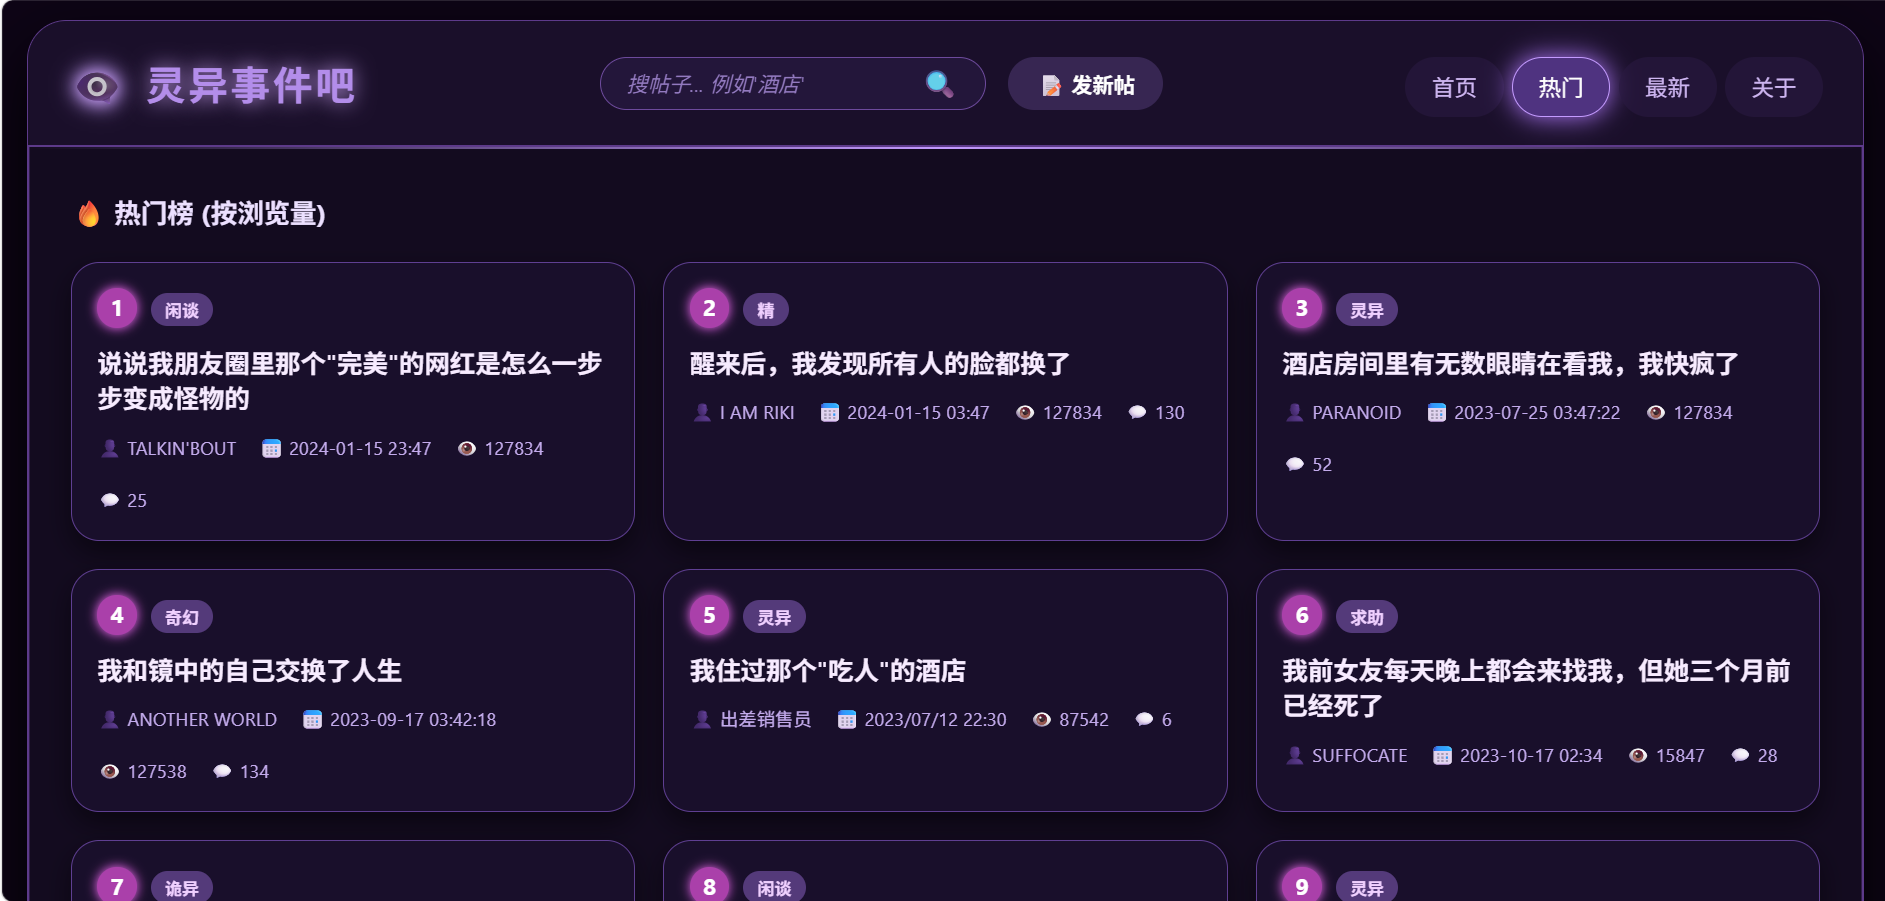This screenshot has width=1885, height=901.
Task: Click the 诡异 tag on post 7
Action: pyautogui.click(x=182, y=888)
